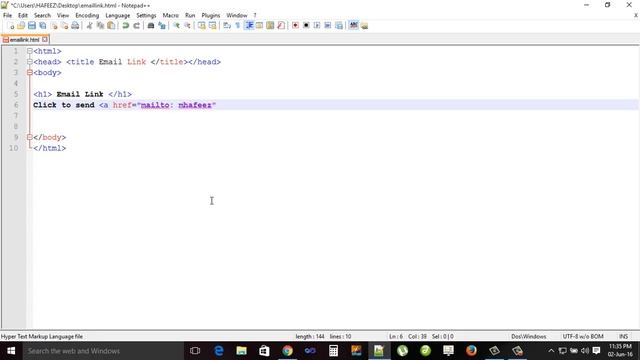Click the Zoom In toolbar icon
The width and height of the screenshot is (640, 360).
176,26
